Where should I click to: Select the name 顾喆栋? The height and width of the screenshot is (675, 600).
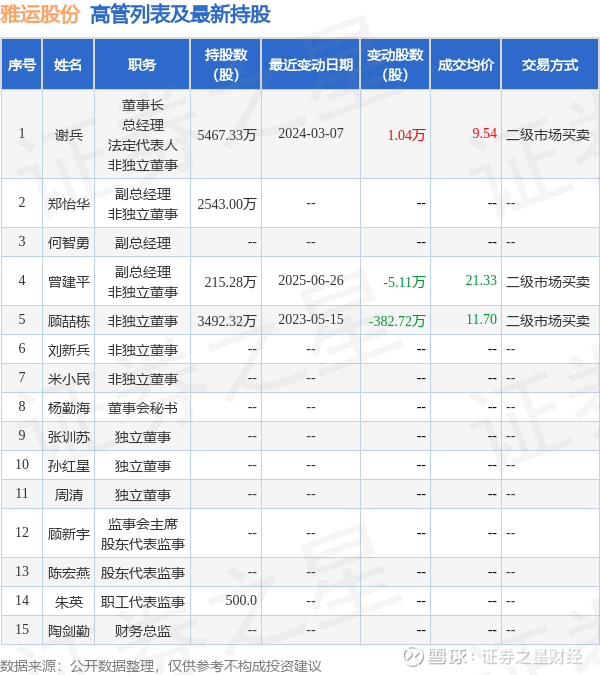coord(68,321)
